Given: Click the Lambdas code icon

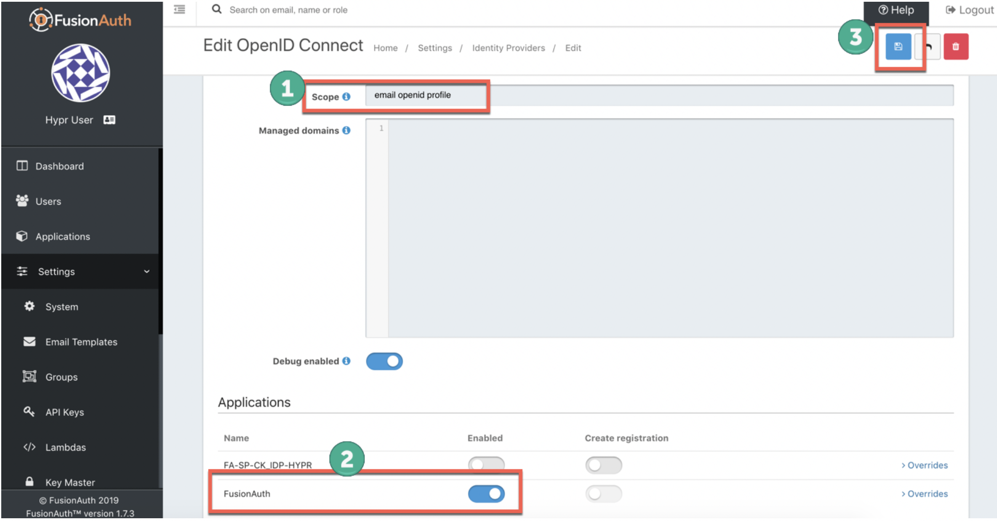Looking at the screenshot, I should 29,447.
